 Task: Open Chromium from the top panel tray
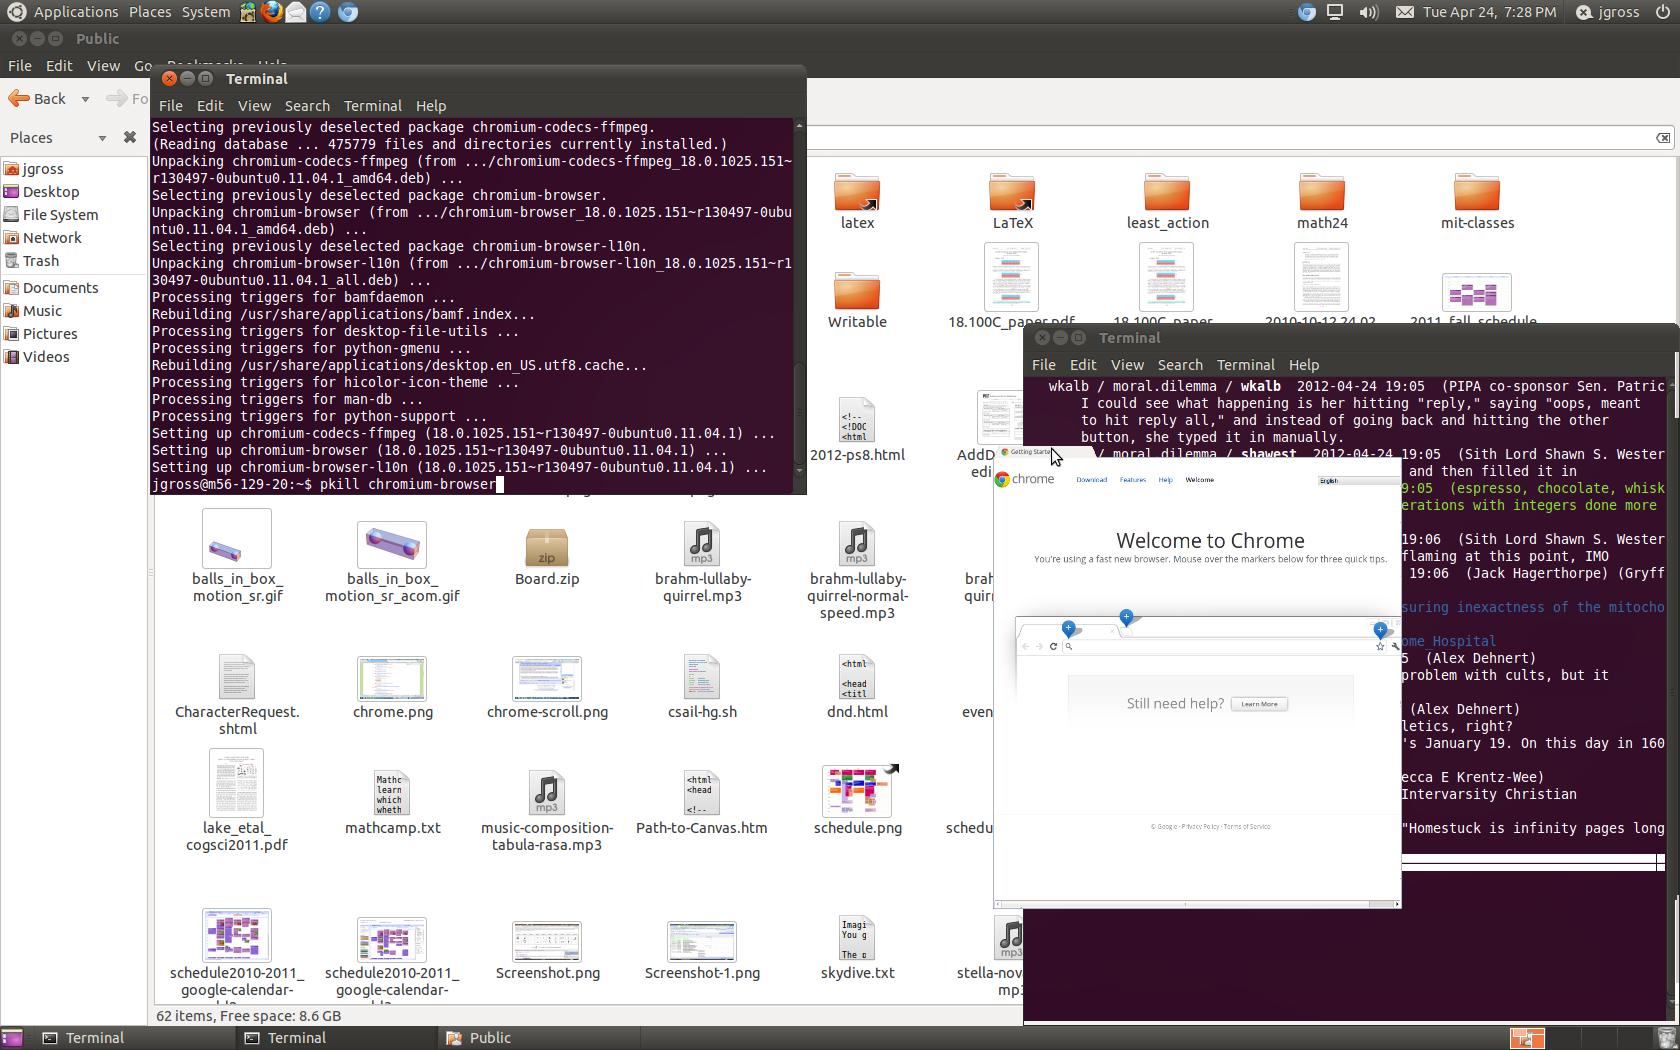(1306, 12)
